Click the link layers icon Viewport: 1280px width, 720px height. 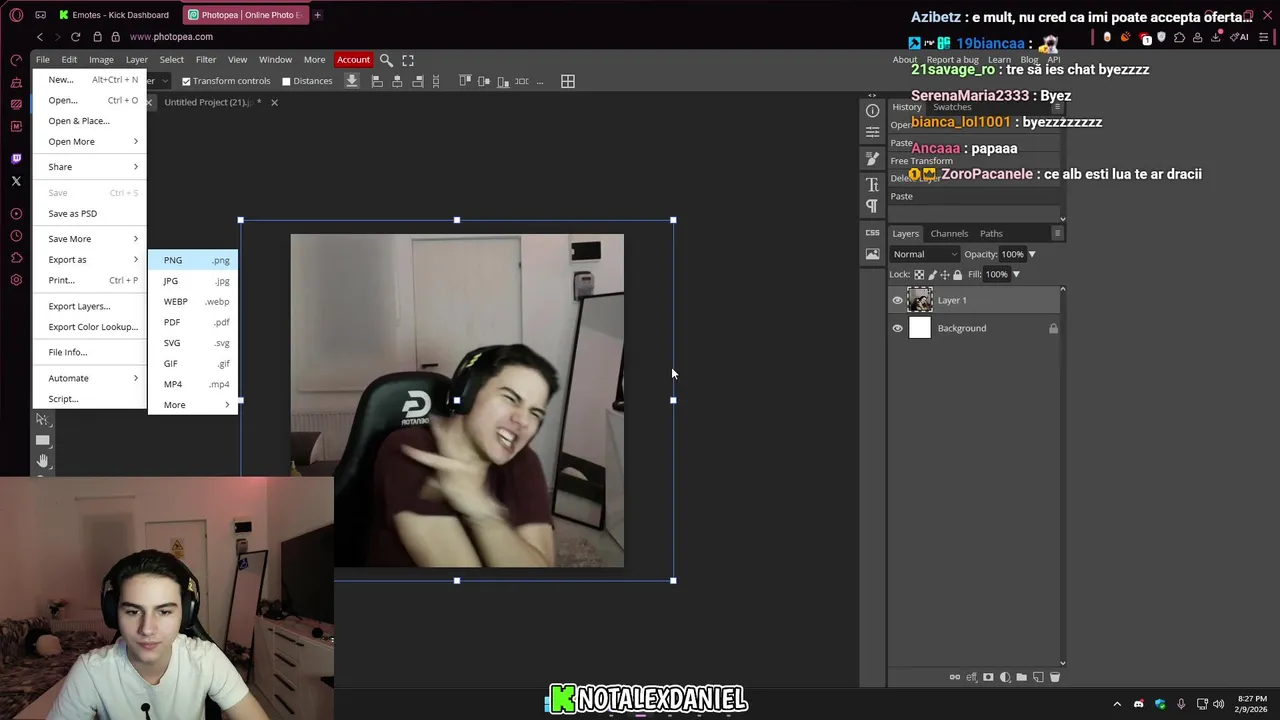point(955,677)
